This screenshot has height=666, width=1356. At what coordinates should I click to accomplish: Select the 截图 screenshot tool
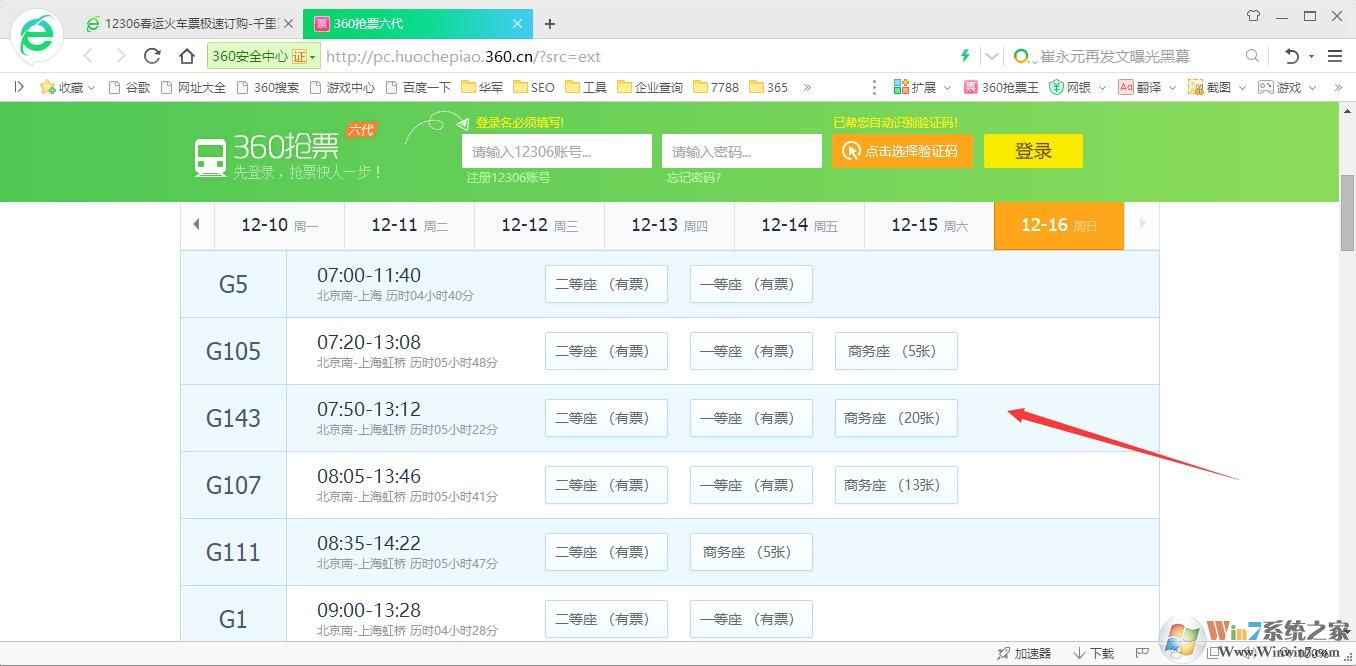(1215, 87)
